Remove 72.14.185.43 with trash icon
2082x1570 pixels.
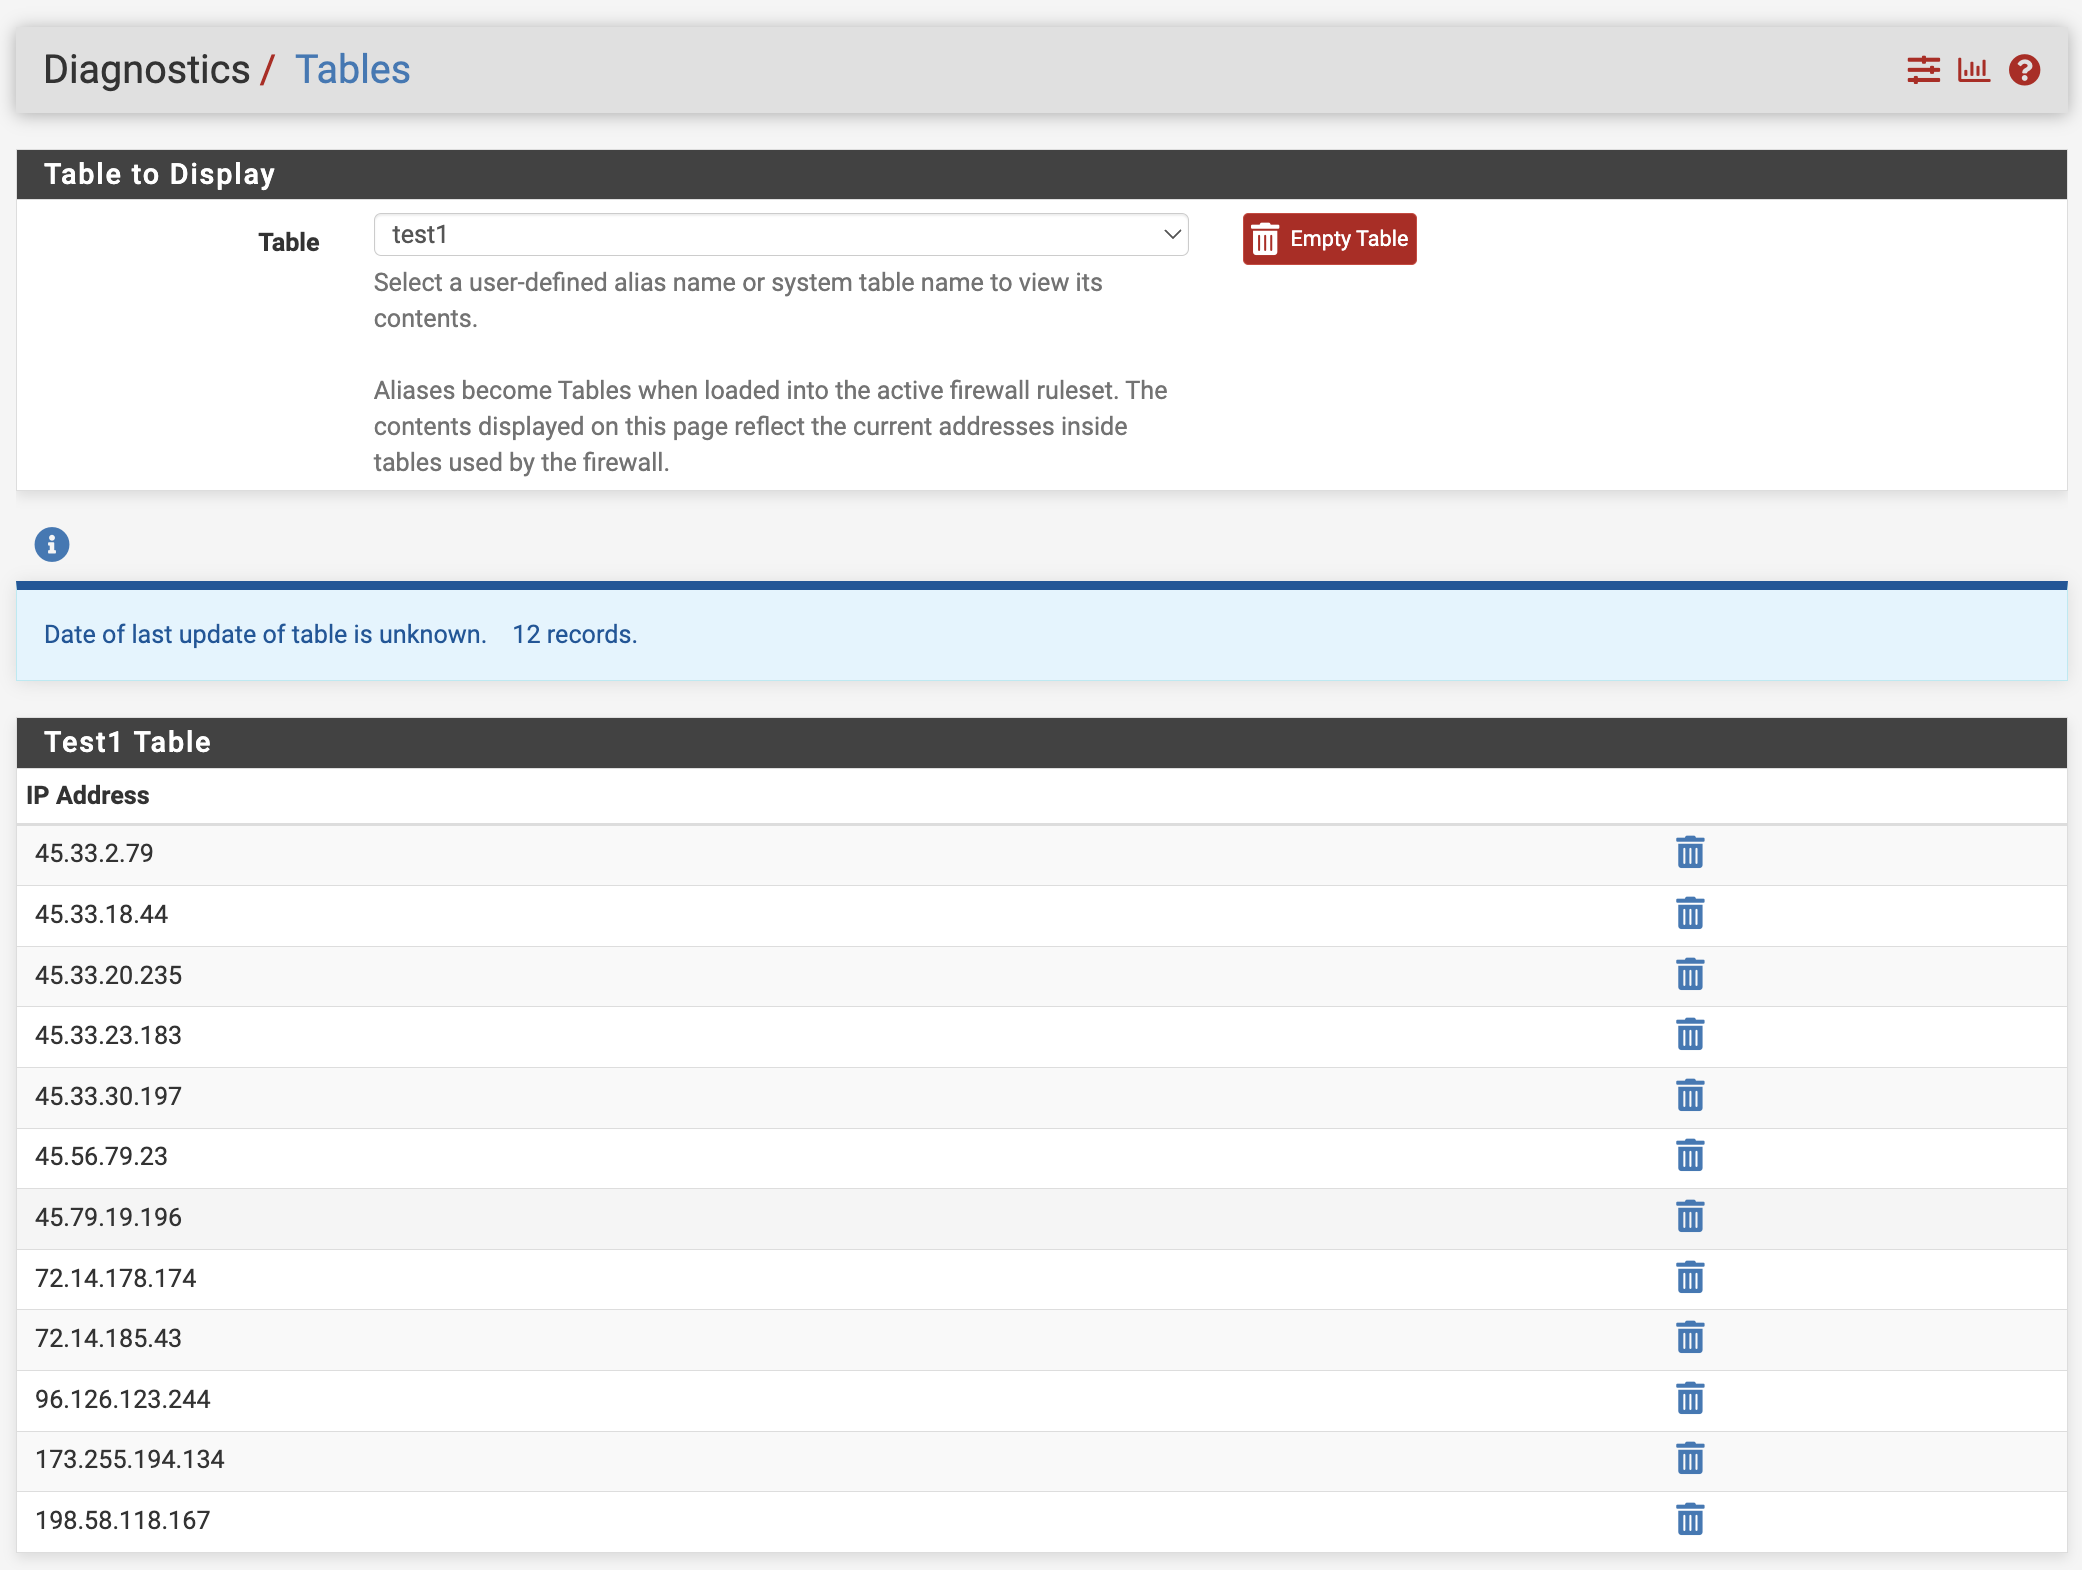[1689, 1338]
